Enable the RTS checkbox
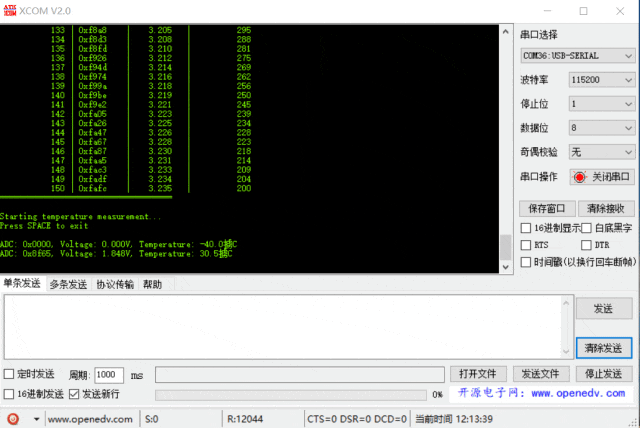 click(526, 245)
